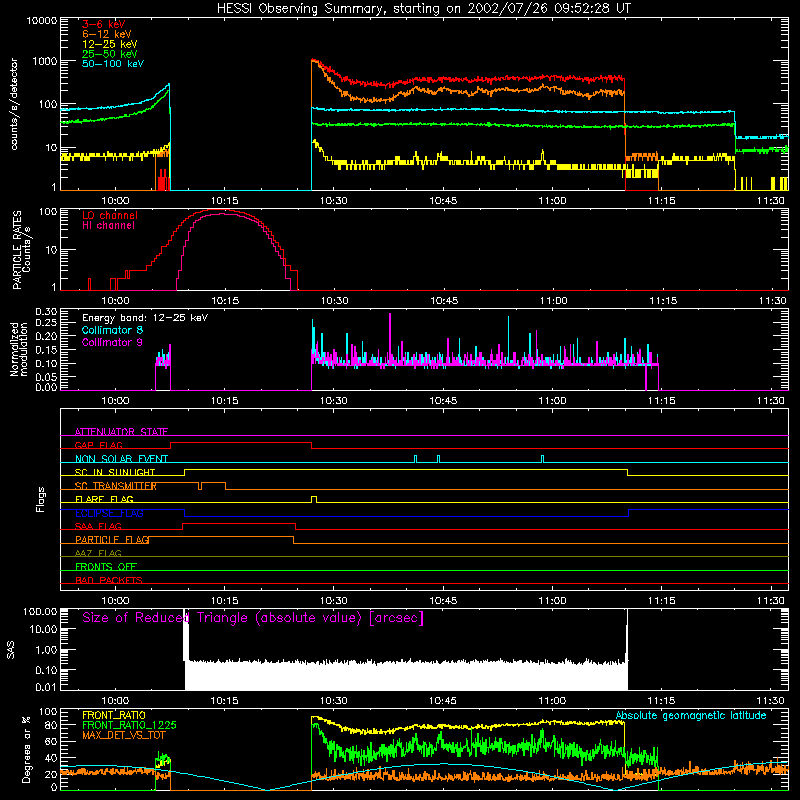Click the HI channel legend entry
The height and width of the screenshot is (800, 800).
(108, 226)
